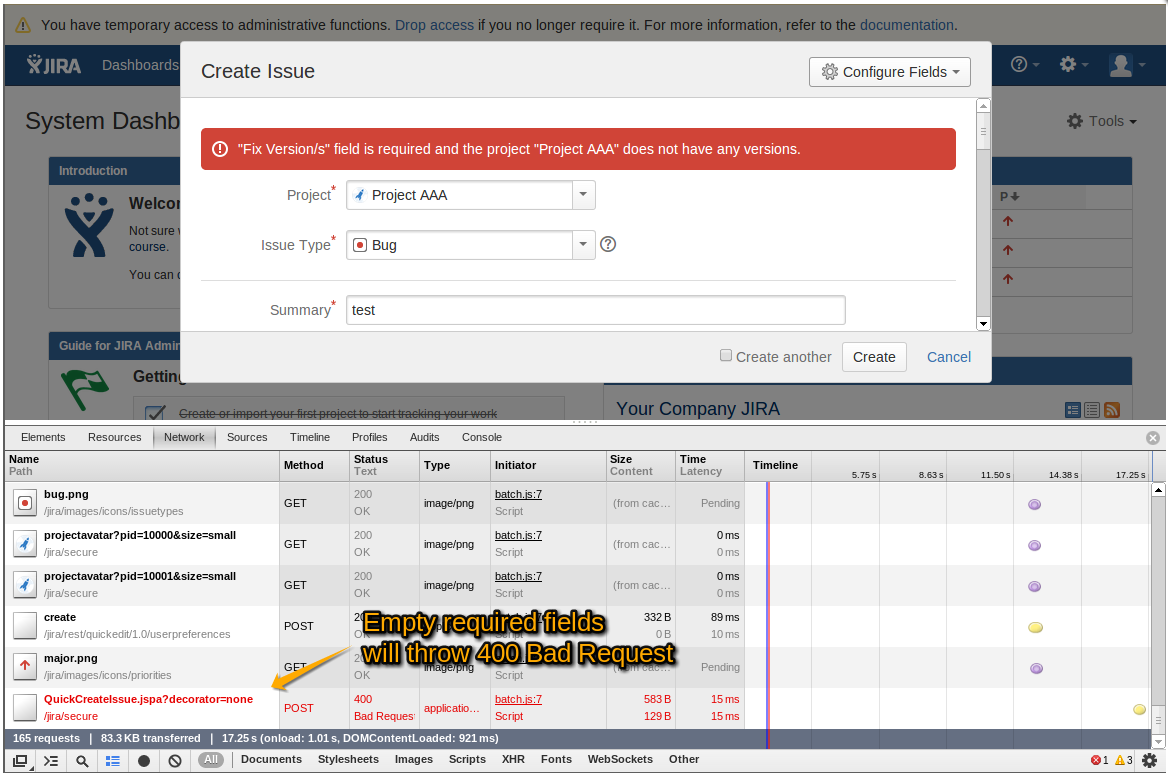Filter network by Documents
The width and height of the screenshot is (1168, 777).
click(x=271, y=760)
